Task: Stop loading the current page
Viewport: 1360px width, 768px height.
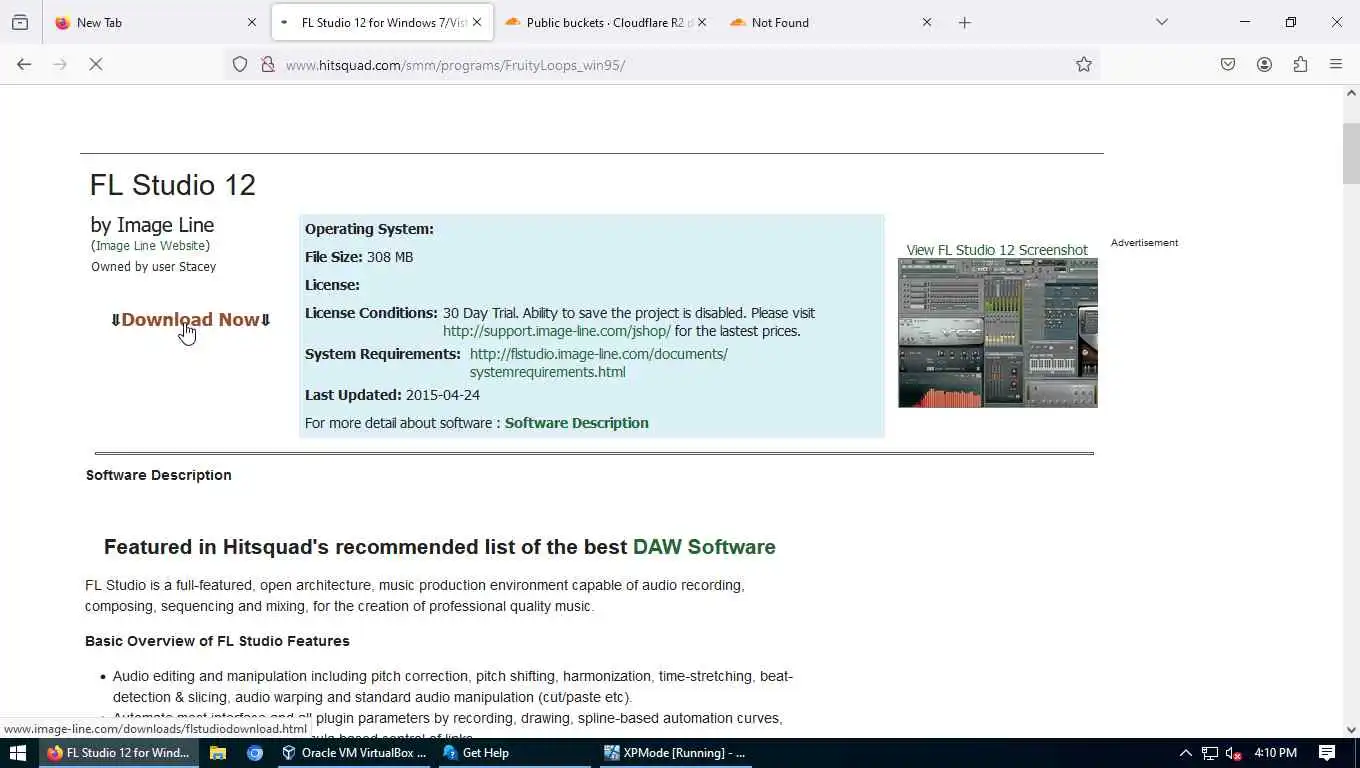Action: (x=96, y=64)
